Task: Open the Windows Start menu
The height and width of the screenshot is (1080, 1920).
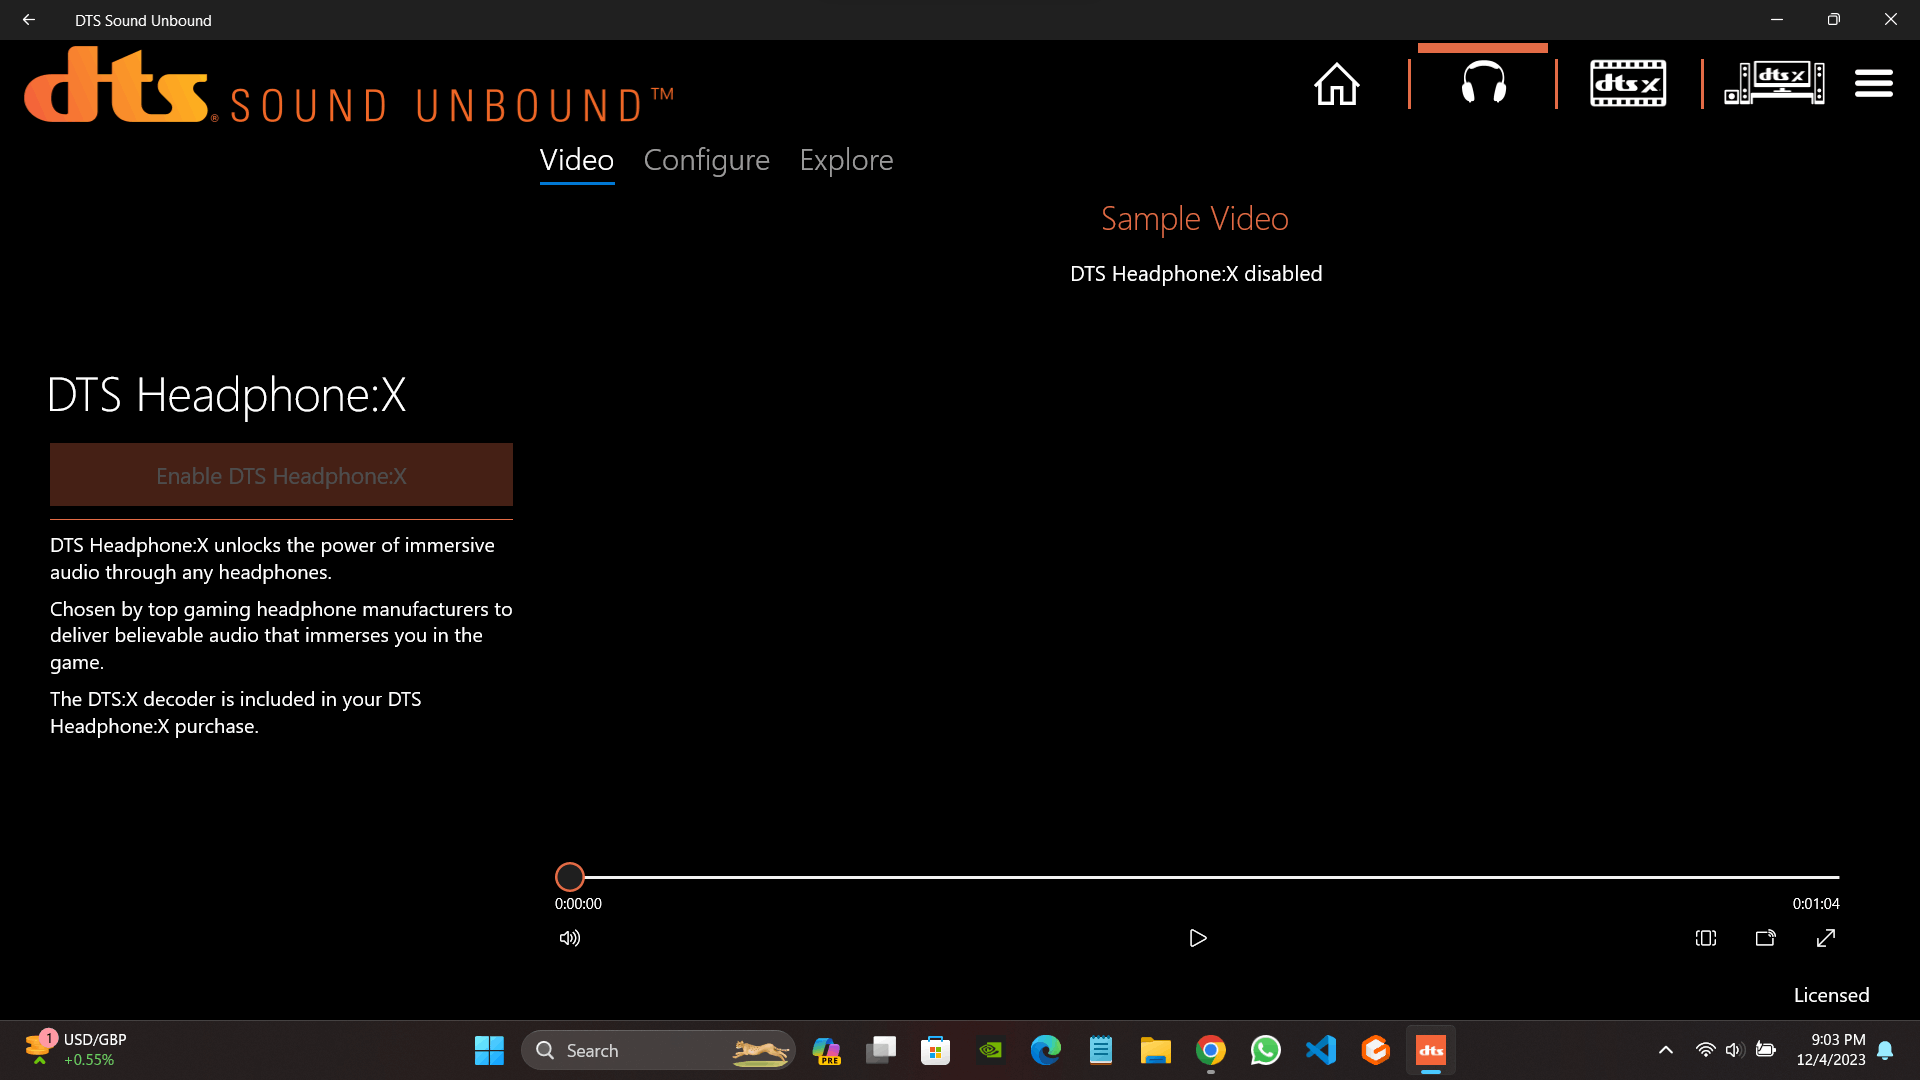Action: (489, 1050)
